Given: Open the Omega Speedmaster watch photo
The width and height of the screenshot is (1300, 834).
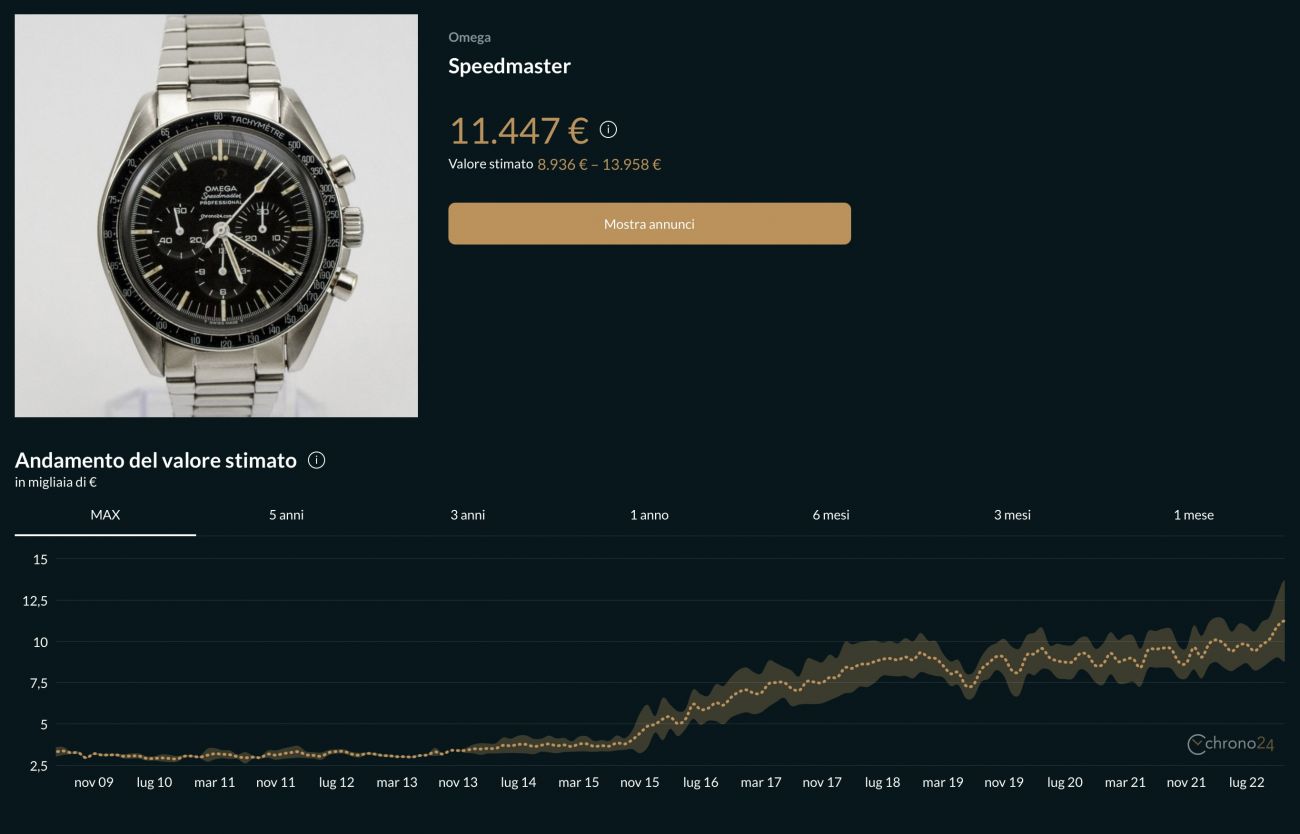Looking at the screenshot, I should pos(216,216).
